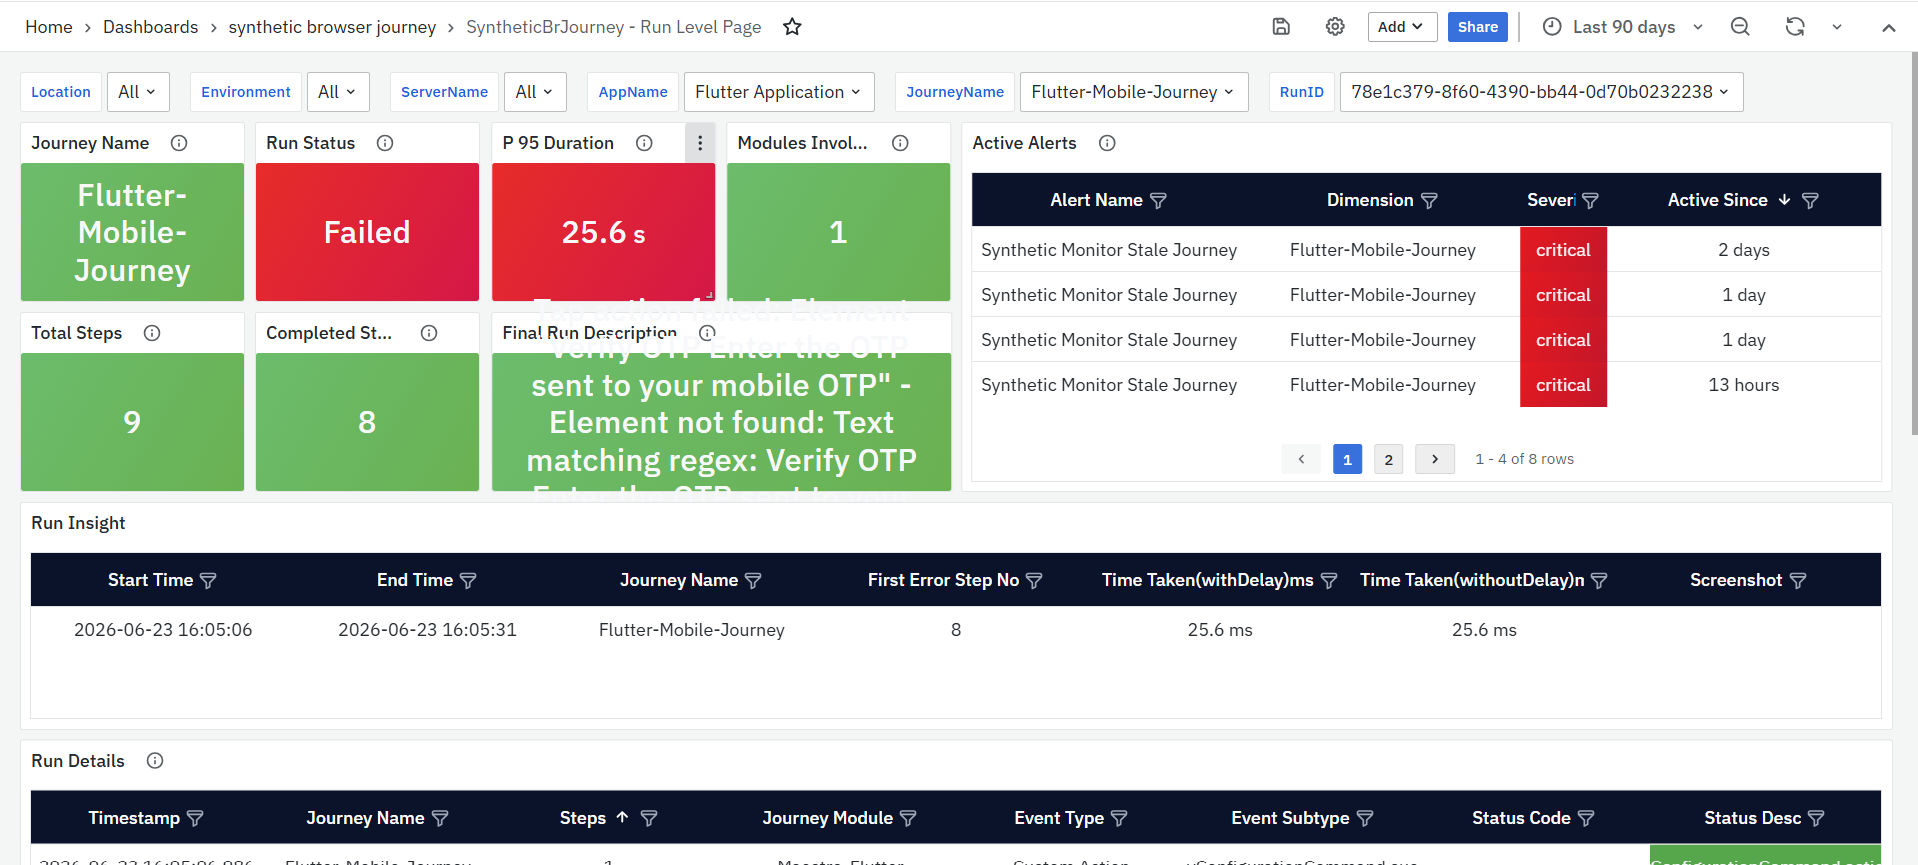Filter the Severity column

[x=1590, y=201]
